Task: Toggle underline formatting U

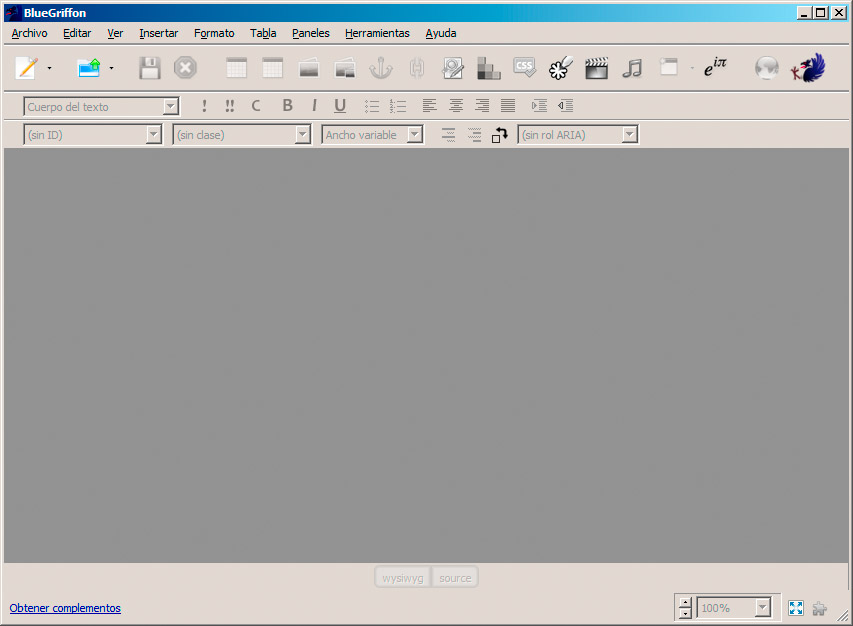Action: 340,106
